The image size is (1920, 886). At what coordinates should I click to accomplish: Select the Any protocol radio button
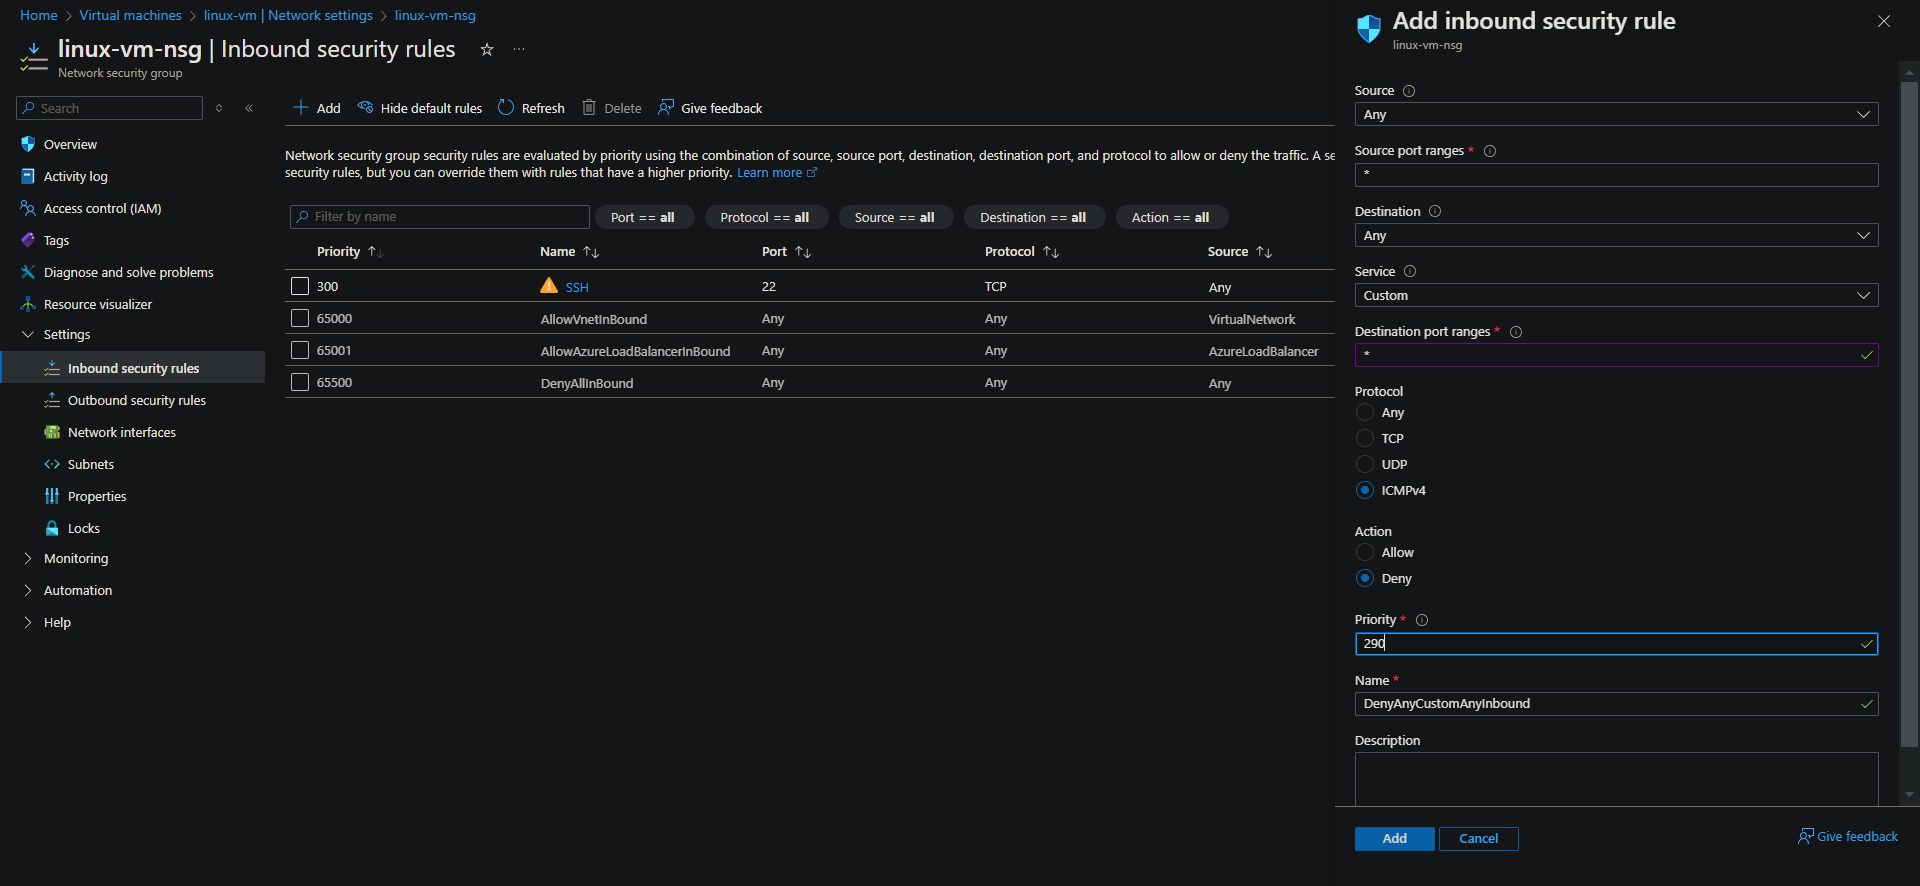click(x=1365, y=412)
